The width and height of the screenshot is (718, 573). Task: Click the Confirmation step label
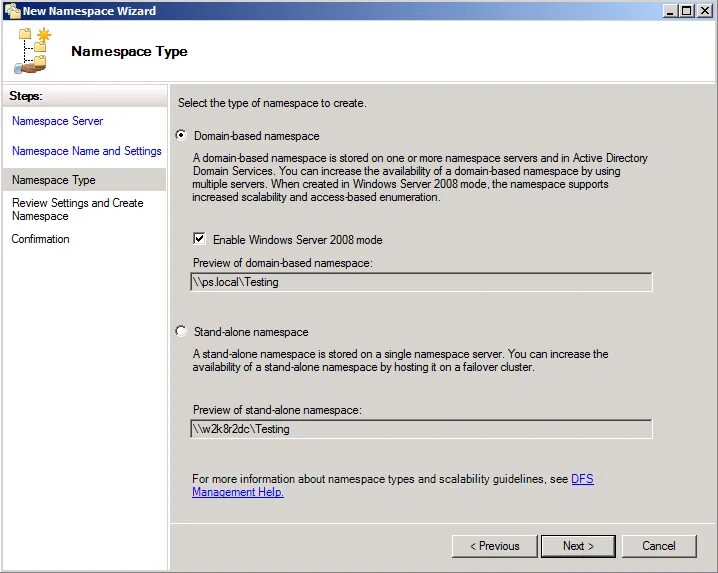(x=40, y=239)
